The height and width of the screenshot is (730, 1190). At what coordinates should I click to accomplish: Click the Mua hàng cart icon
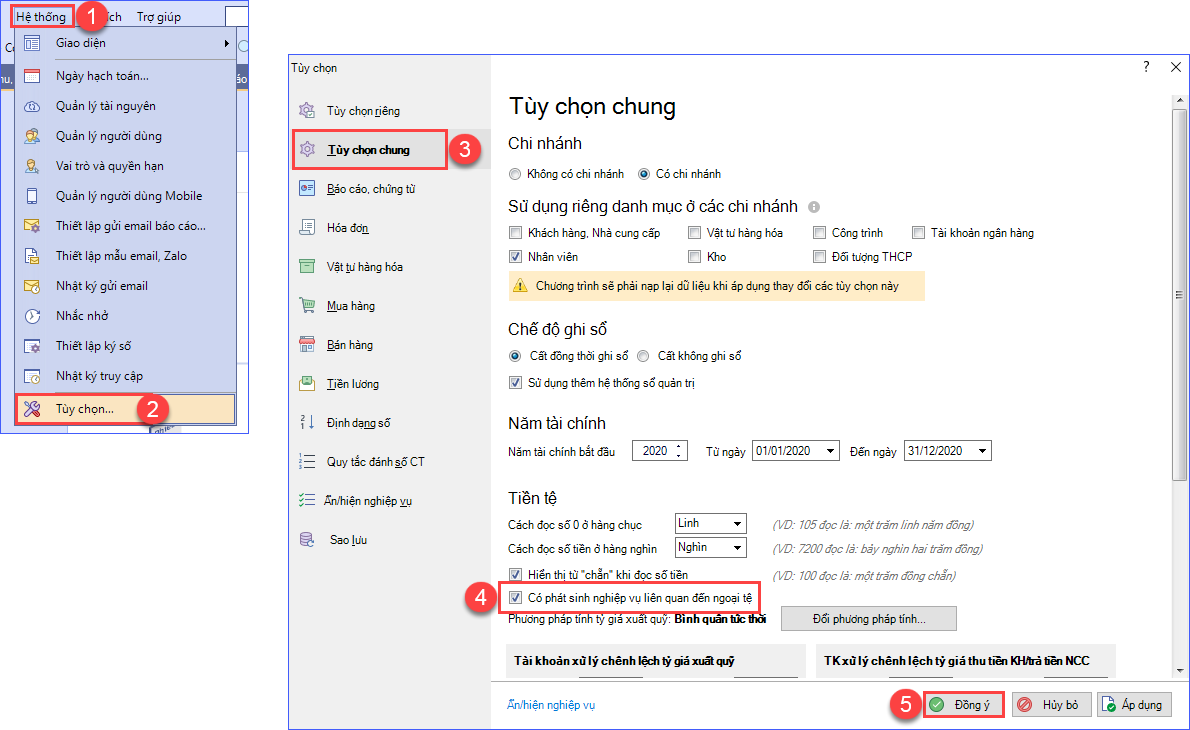click(x=308, y=306)
